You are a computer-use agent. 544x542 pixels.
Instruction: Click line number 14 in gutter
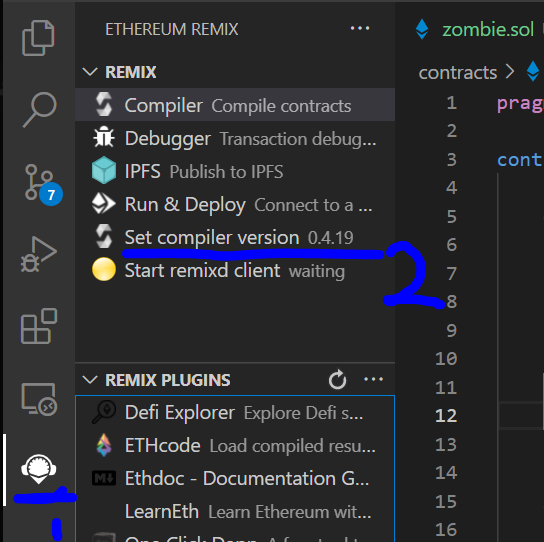446,472
